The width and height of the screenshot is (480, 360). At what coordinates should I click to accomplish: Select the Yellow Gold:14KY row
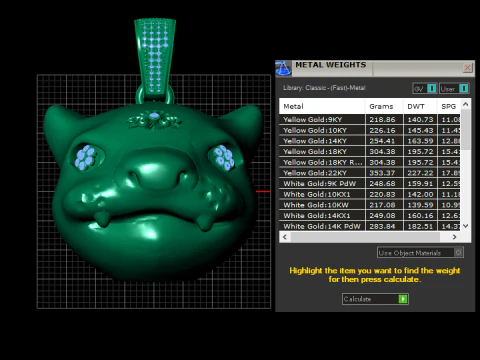(370, 141)
